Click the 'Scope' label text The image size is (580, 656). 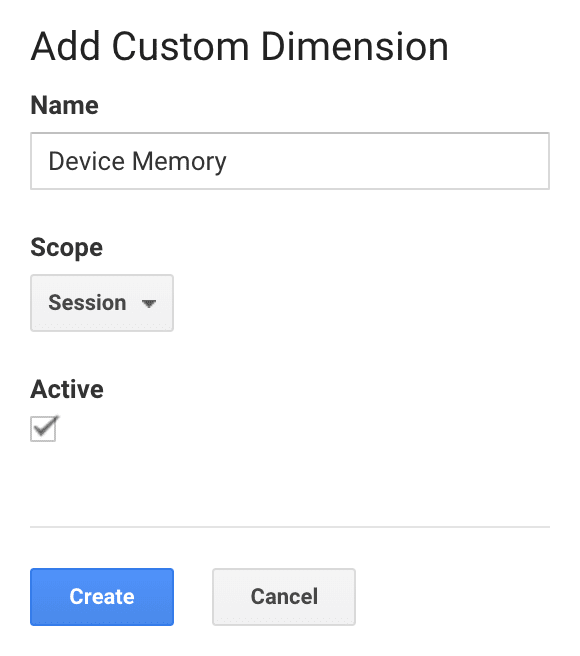pyautogui.click(x=67, y=248)
